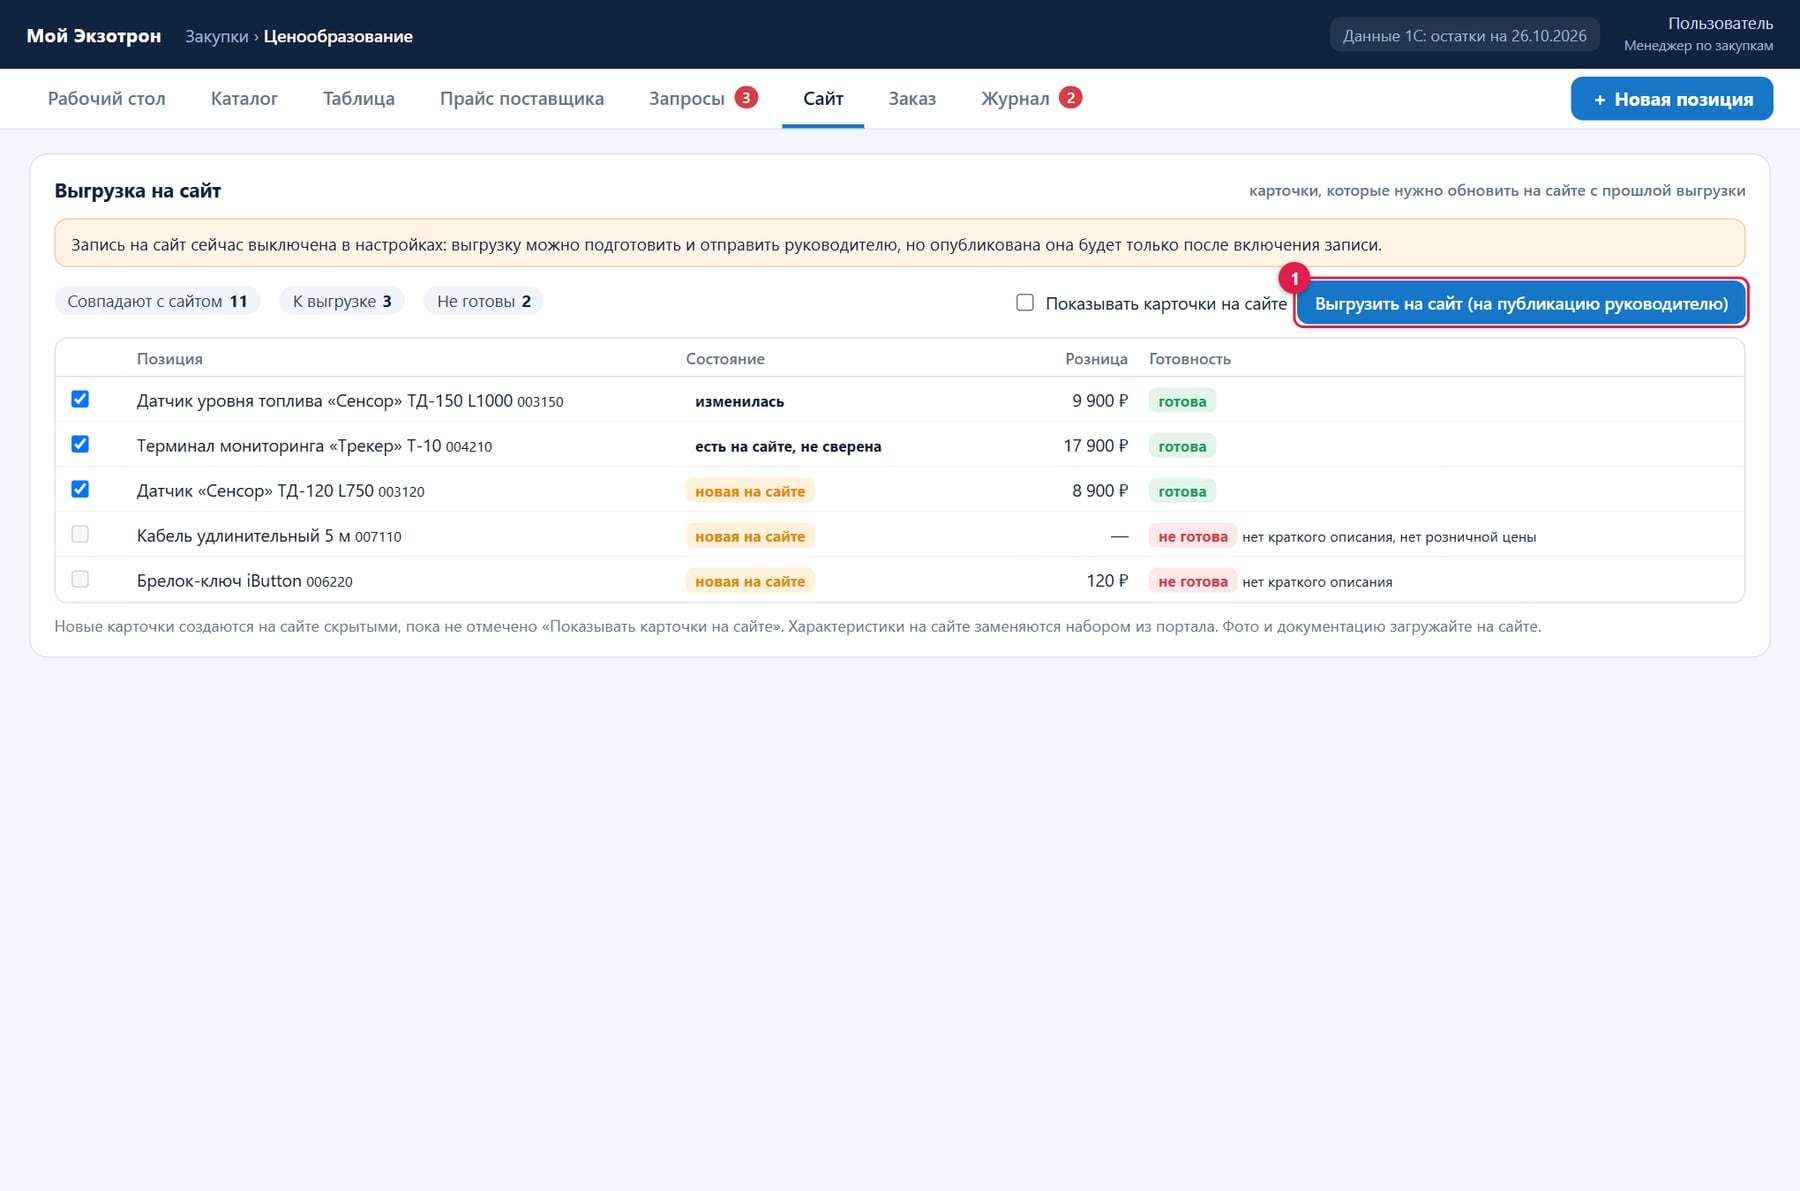1800x1191 pixels.
Task: Click the + Новая позиция button
Action: click(x=1672, y=99)
